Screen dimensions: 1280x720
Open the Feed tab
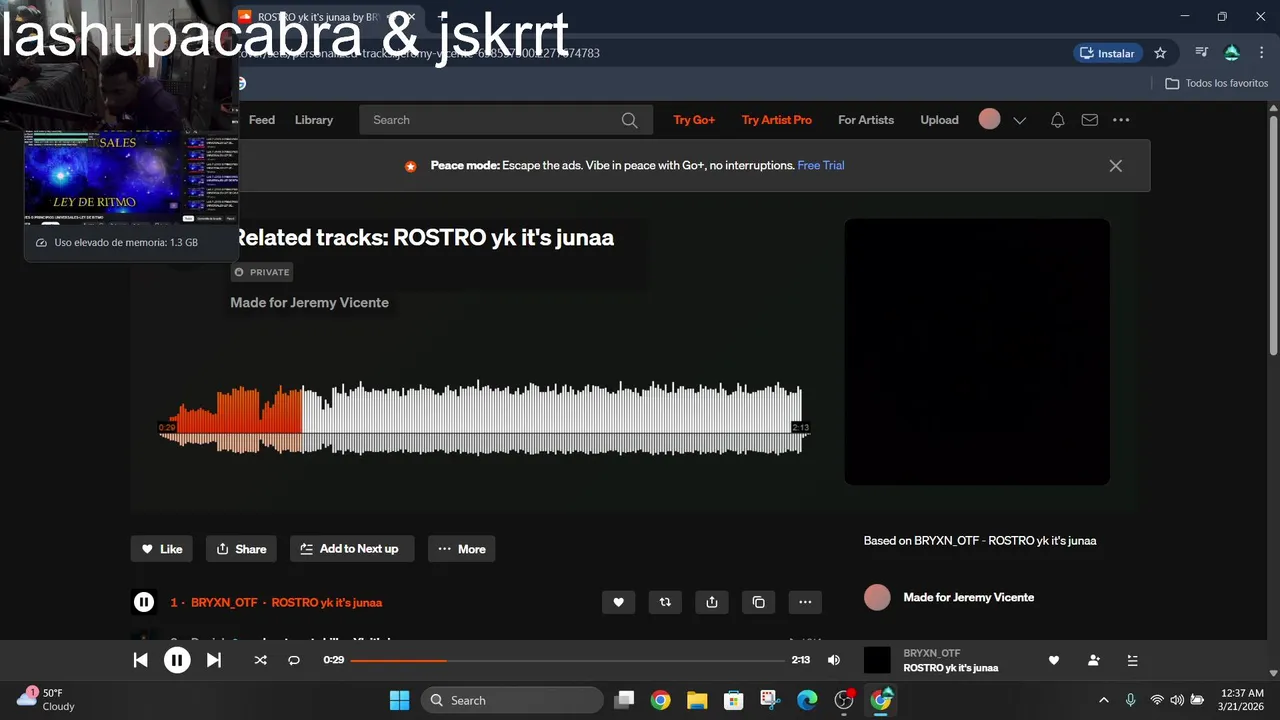point(262,120)
